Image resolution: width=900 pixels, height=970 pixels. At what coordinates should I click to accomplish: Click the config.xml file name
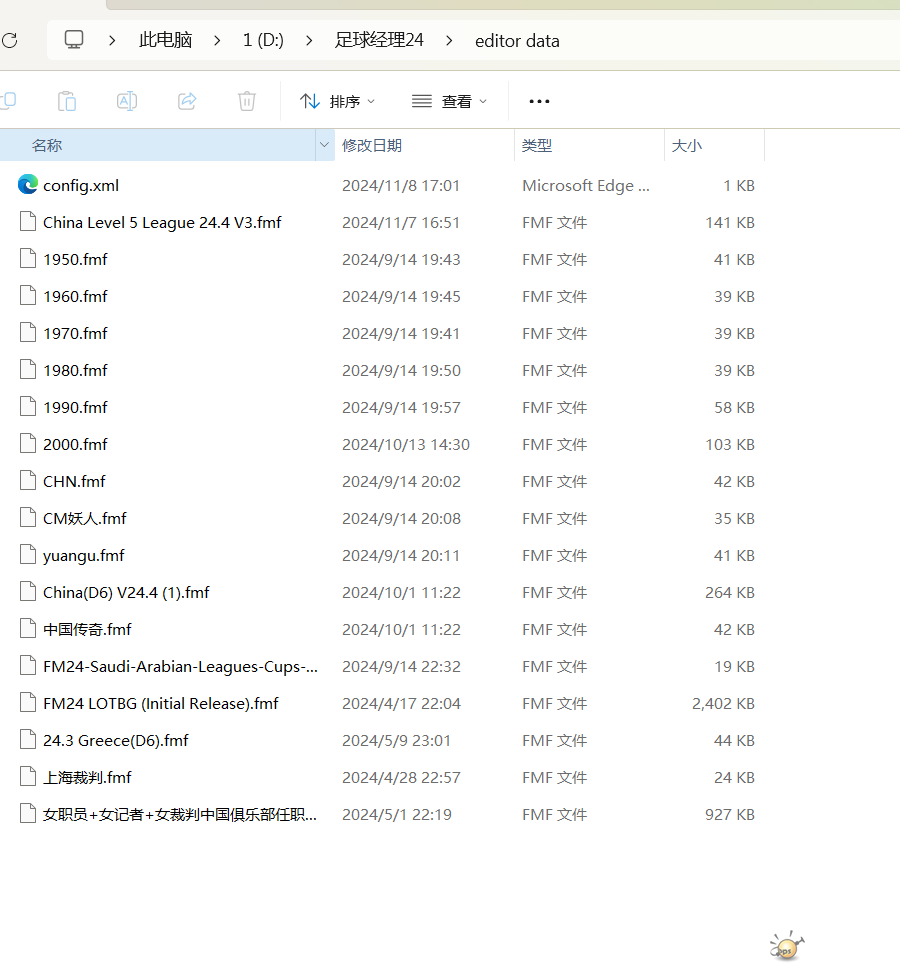[x=81, y=186]
